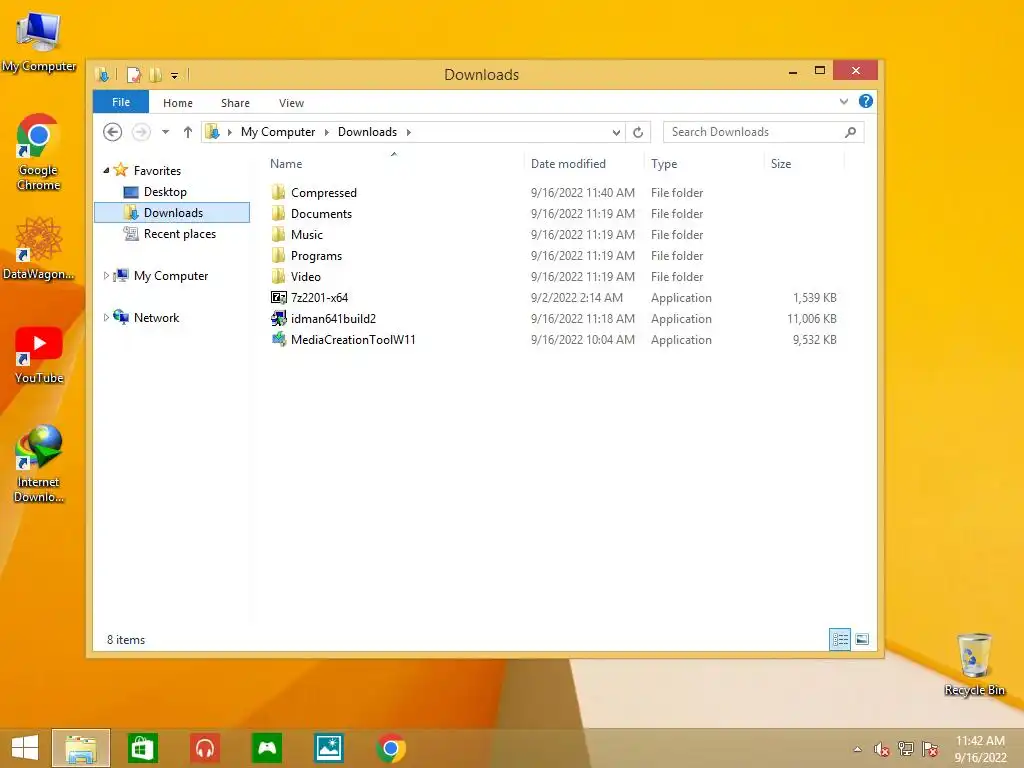
Task: Go back with the Back arrow
Action: (x=112, y=132)
